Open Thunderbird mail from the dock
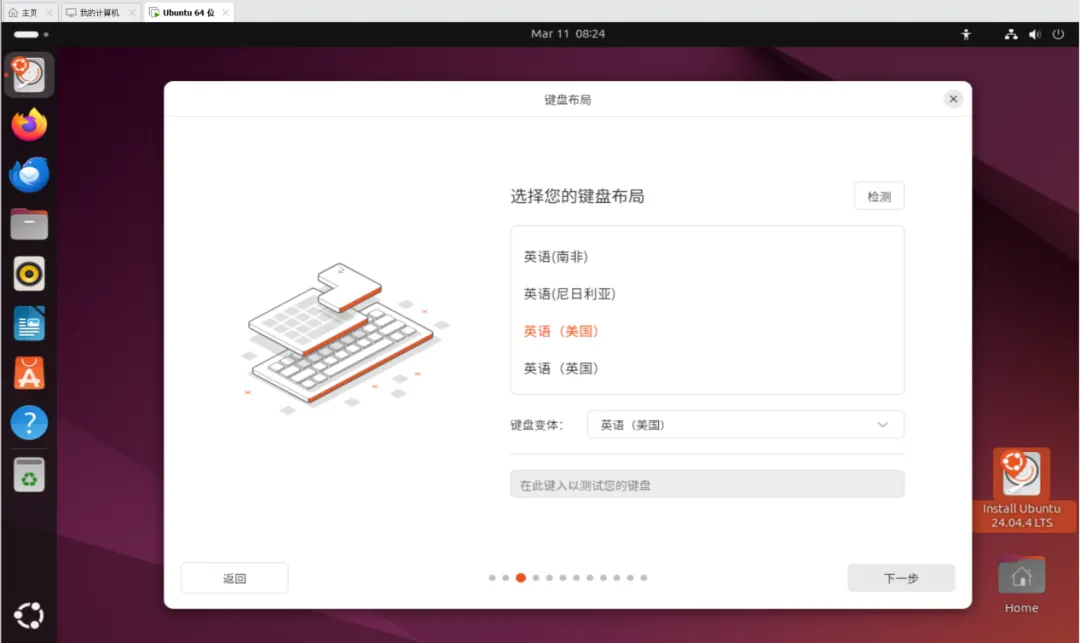The width and height of the screenshot is (1080, 643). click(x=29, y=174)
